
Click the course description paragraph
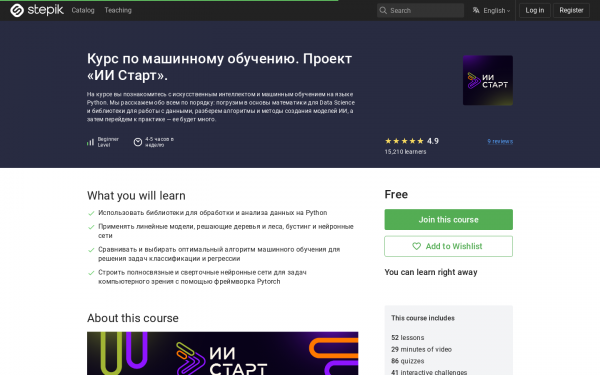pyautogui.click(x=221, y=107)
